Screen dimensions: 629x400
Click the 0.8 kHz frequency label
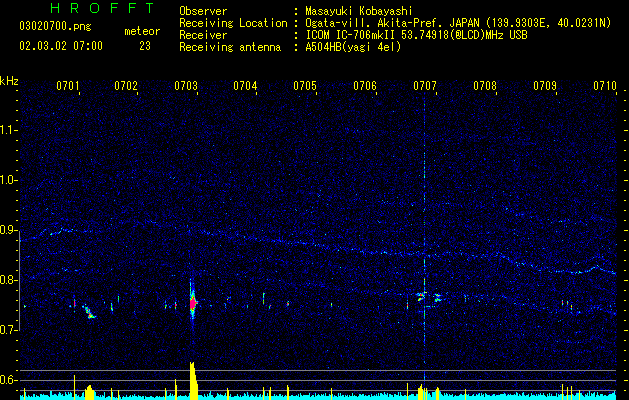(8, 280)
